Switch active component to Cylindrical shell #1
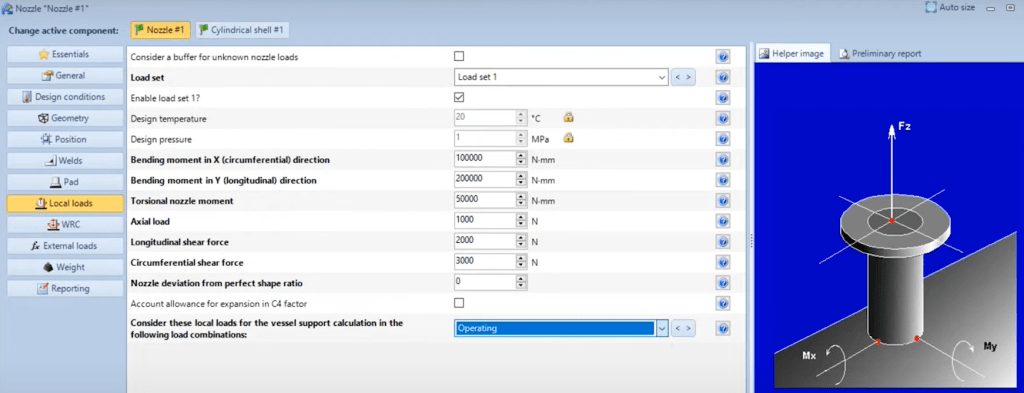The height and width of the screenshot is (393, 1024). [x=242, y=30]
